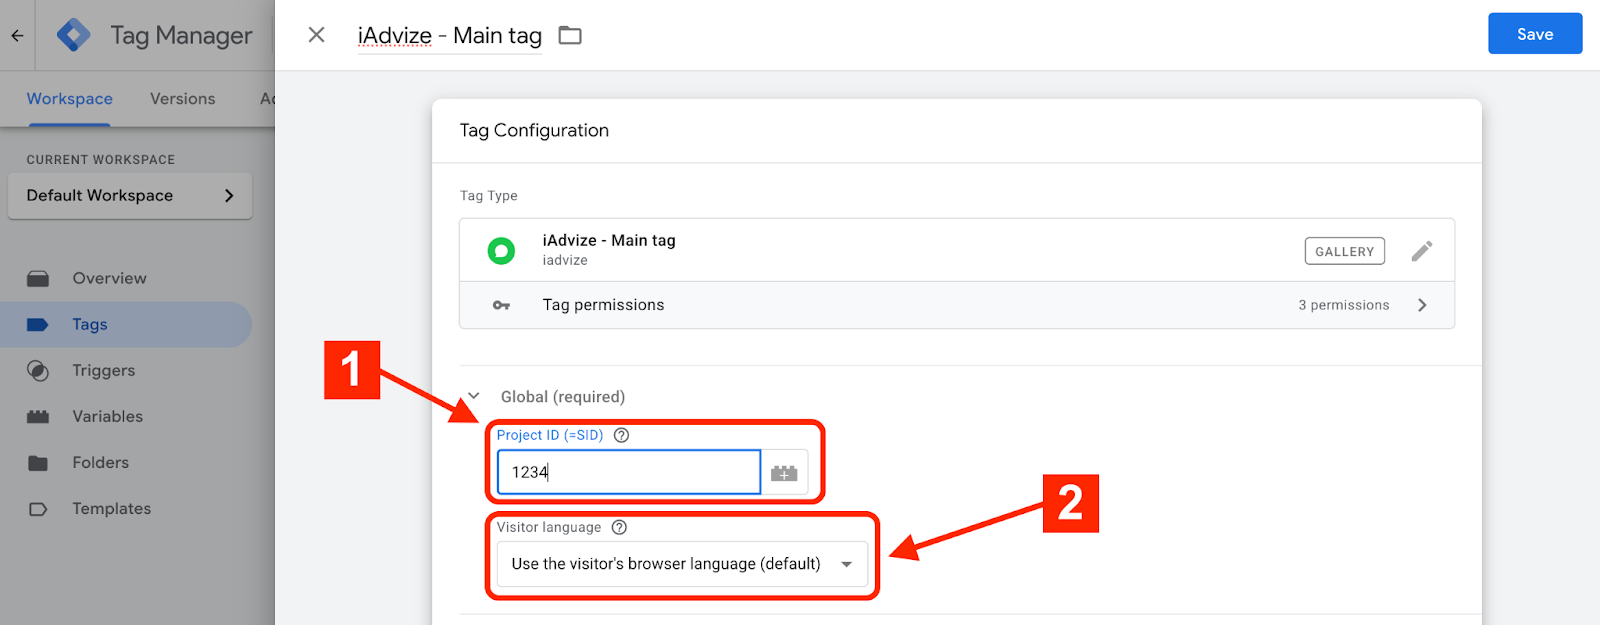Collapse the Global (required) section
This screenshot has width=1600, height=625.
(474, 397)
